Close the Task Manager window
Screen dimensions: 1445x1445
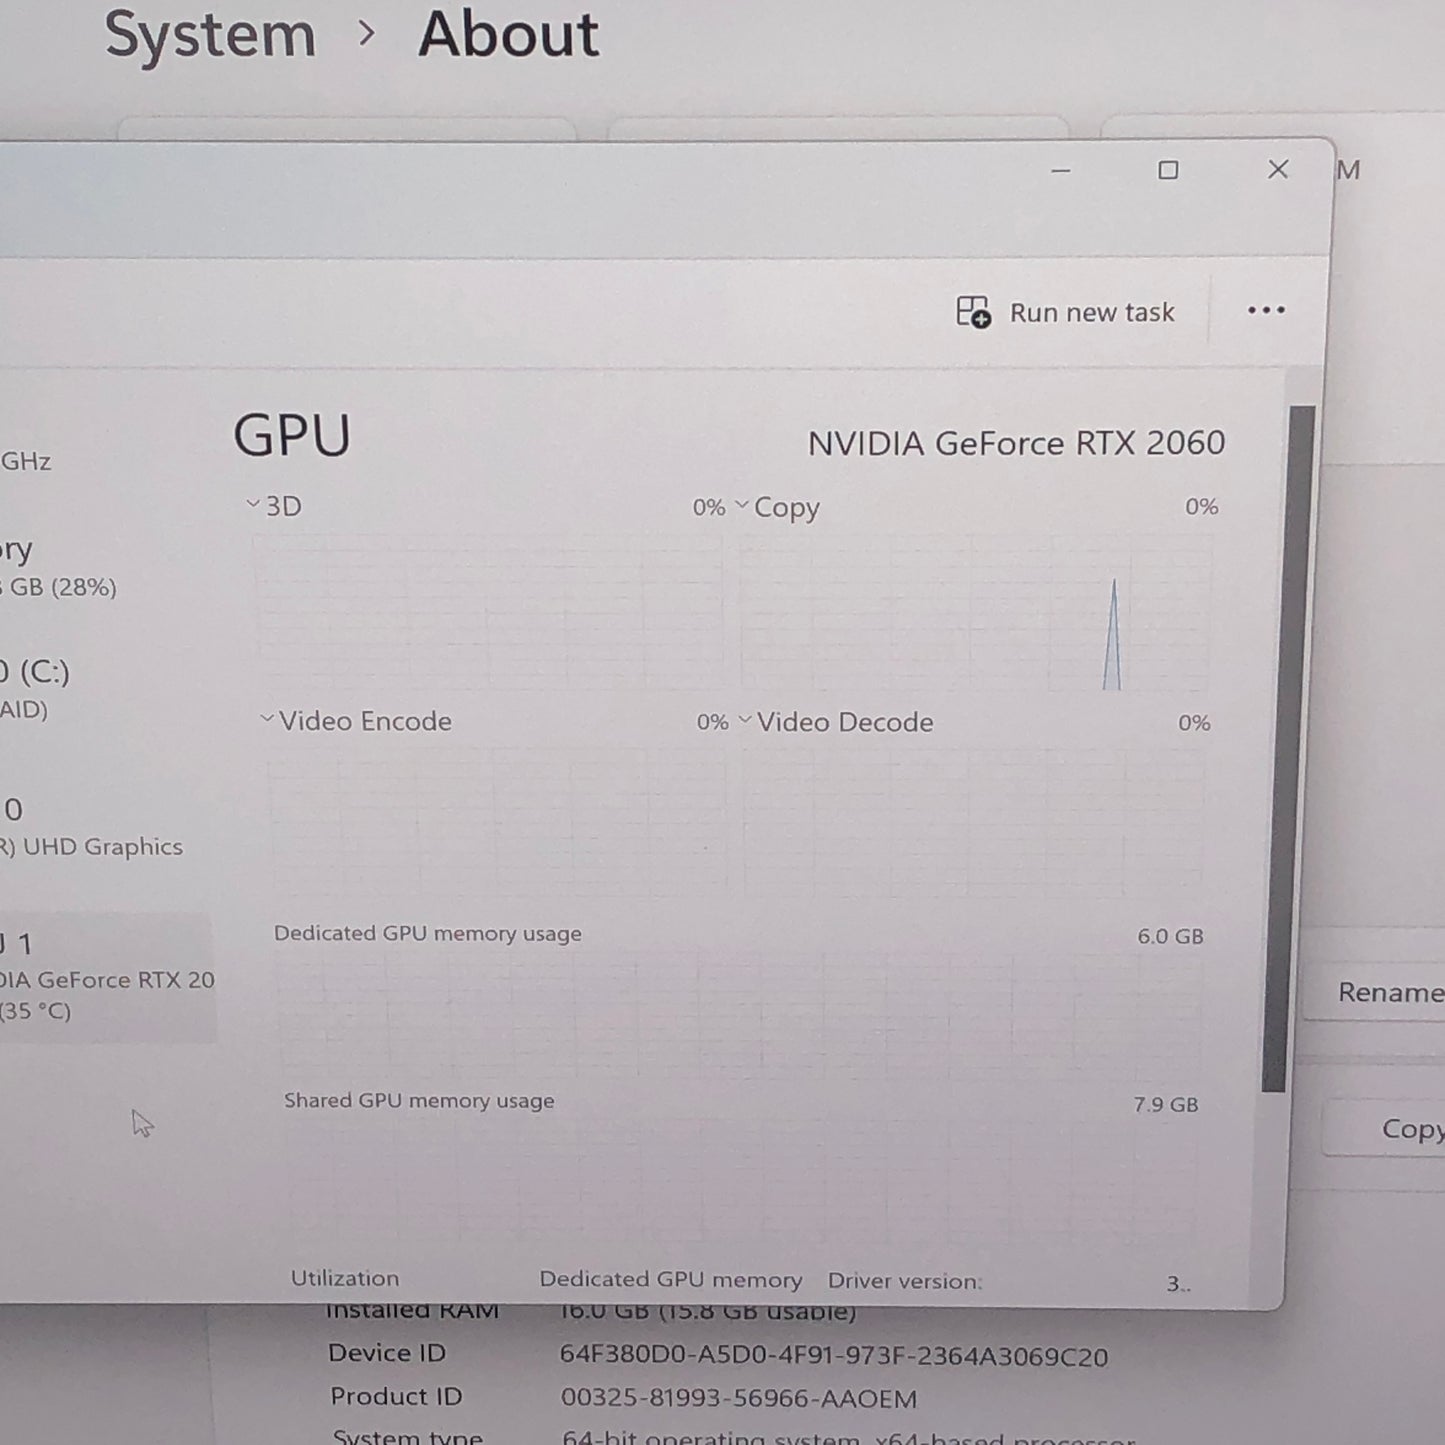1278,170
